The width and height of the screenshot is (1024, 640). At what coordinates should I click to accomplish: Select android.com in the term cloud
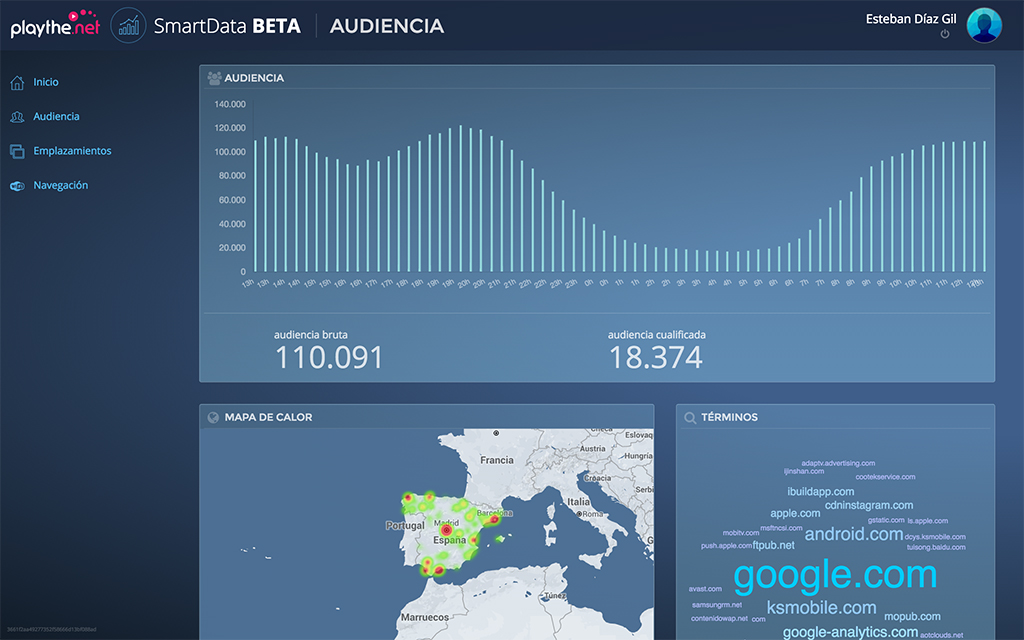click(x=853, y=534)
